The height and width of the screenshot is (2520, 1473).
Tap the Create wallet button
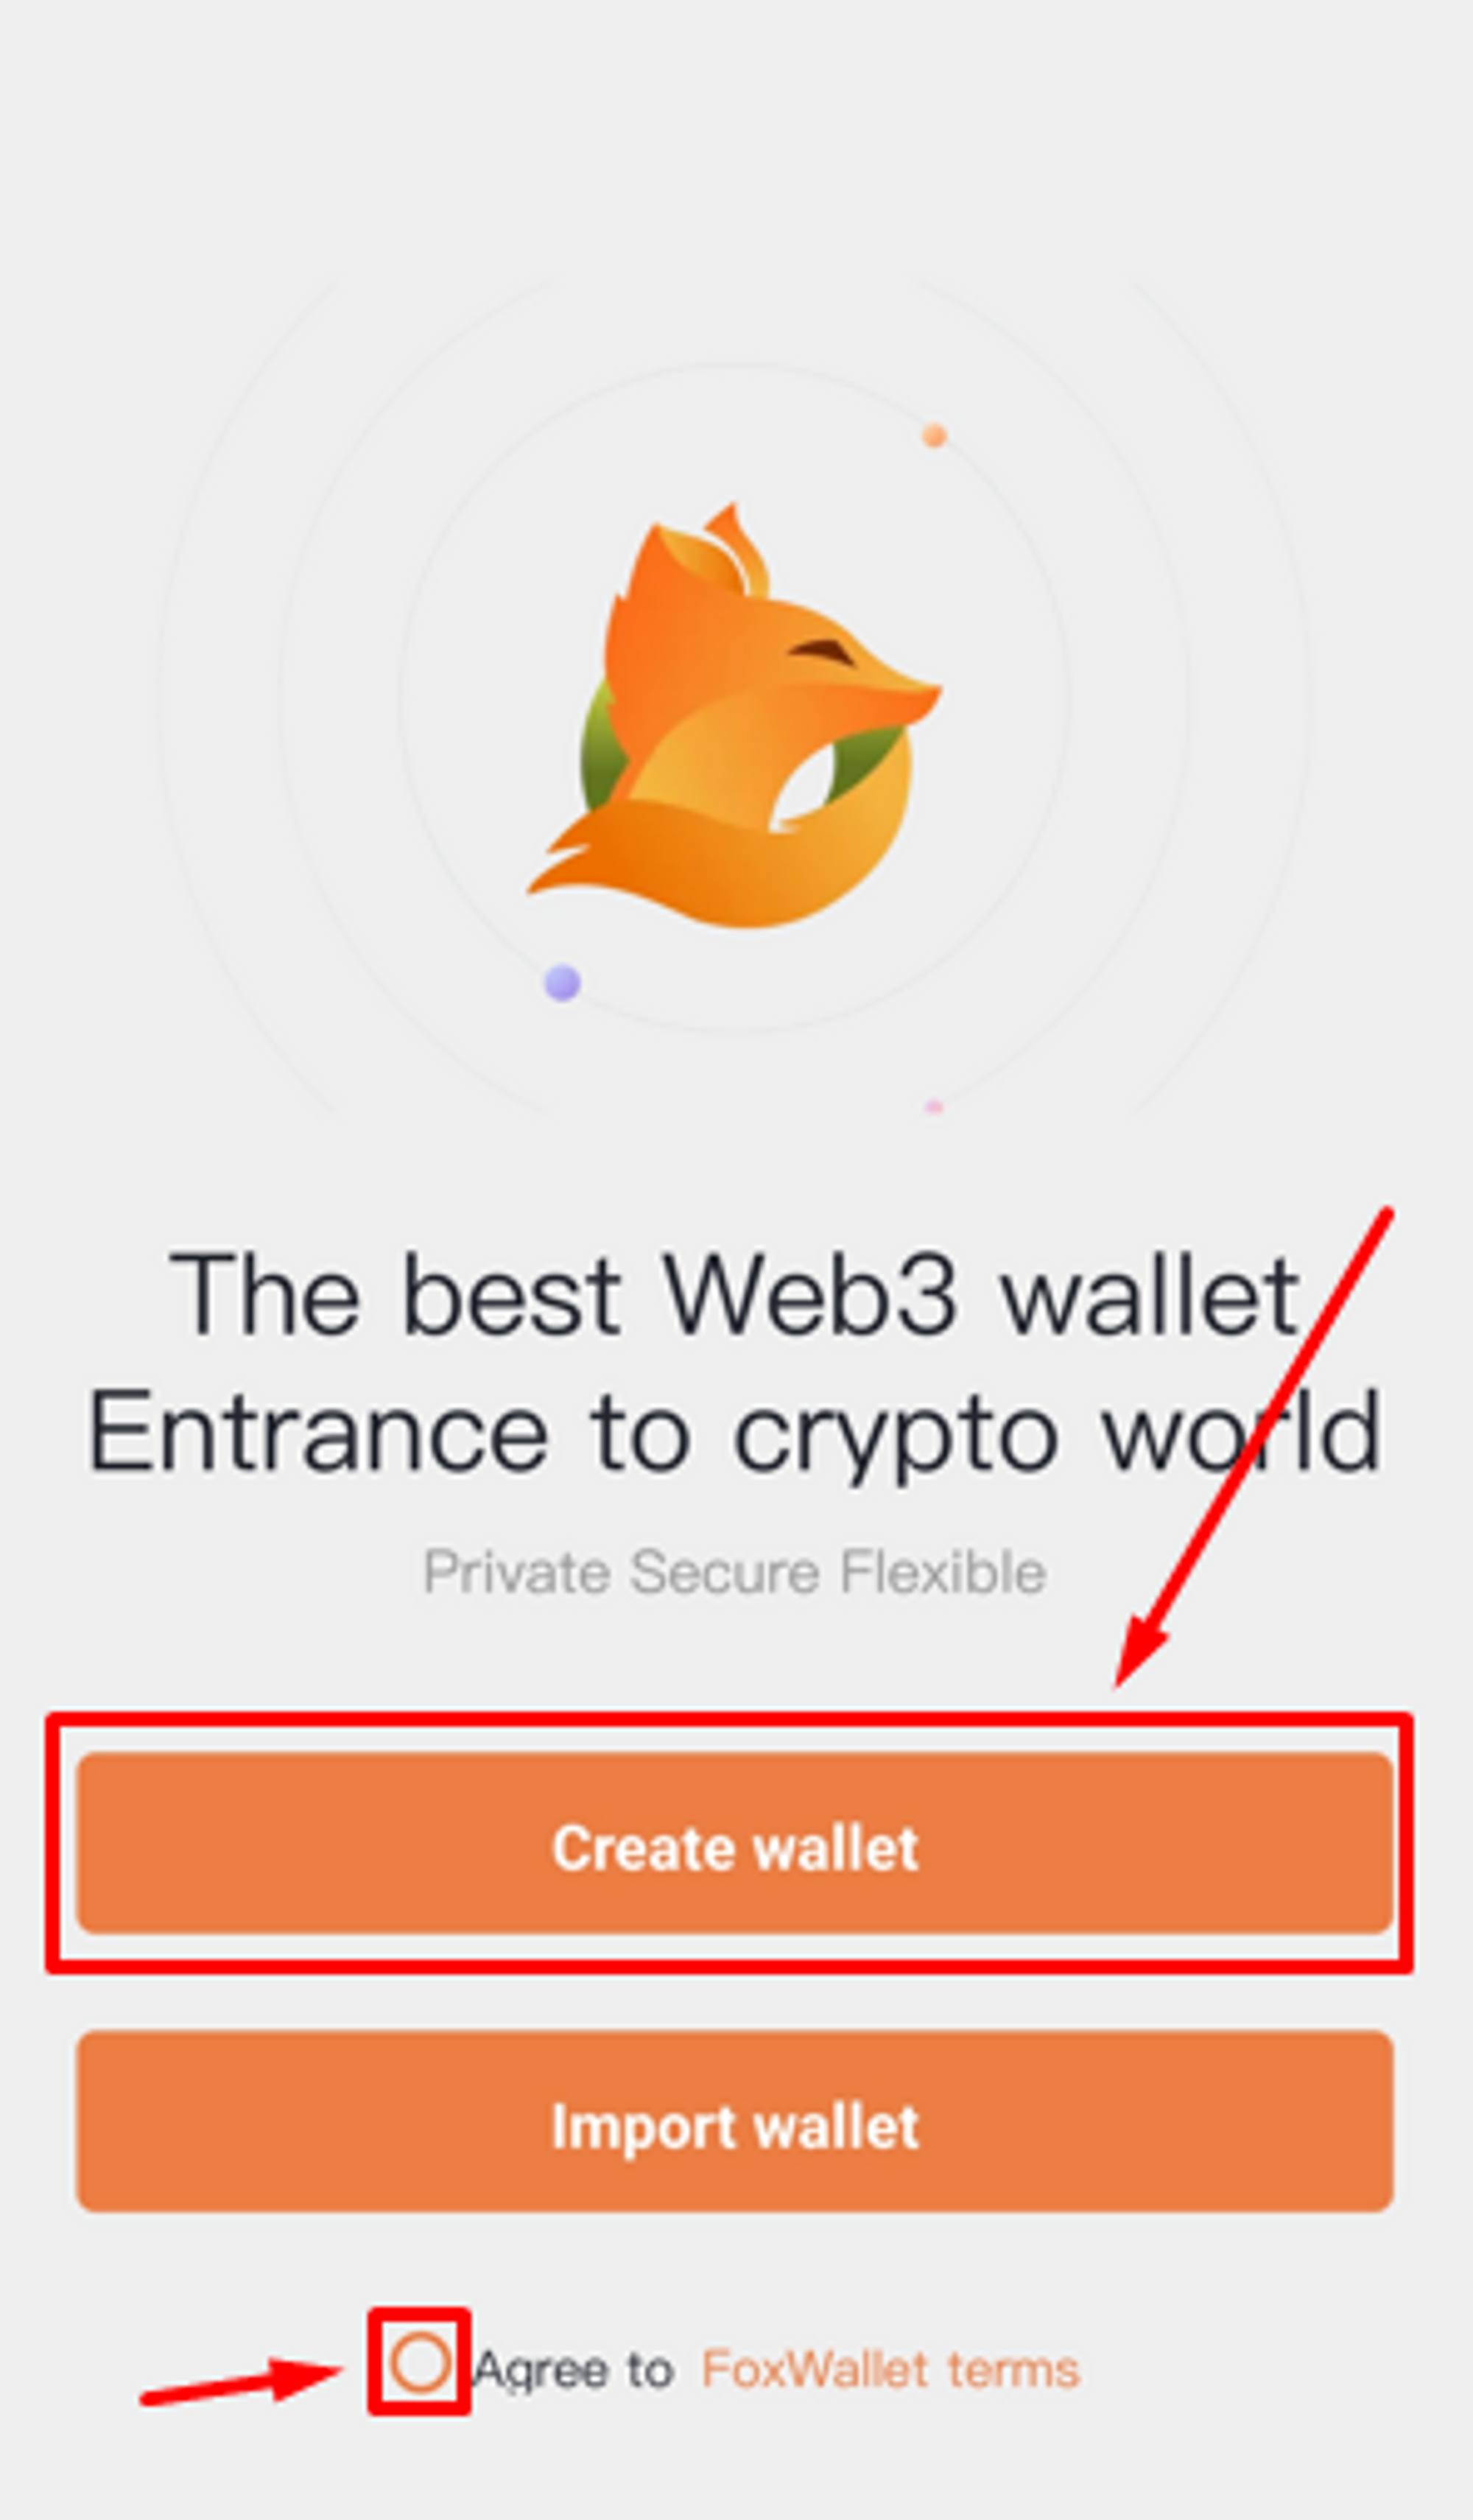pyautogui.click(x=735, y=1843)
